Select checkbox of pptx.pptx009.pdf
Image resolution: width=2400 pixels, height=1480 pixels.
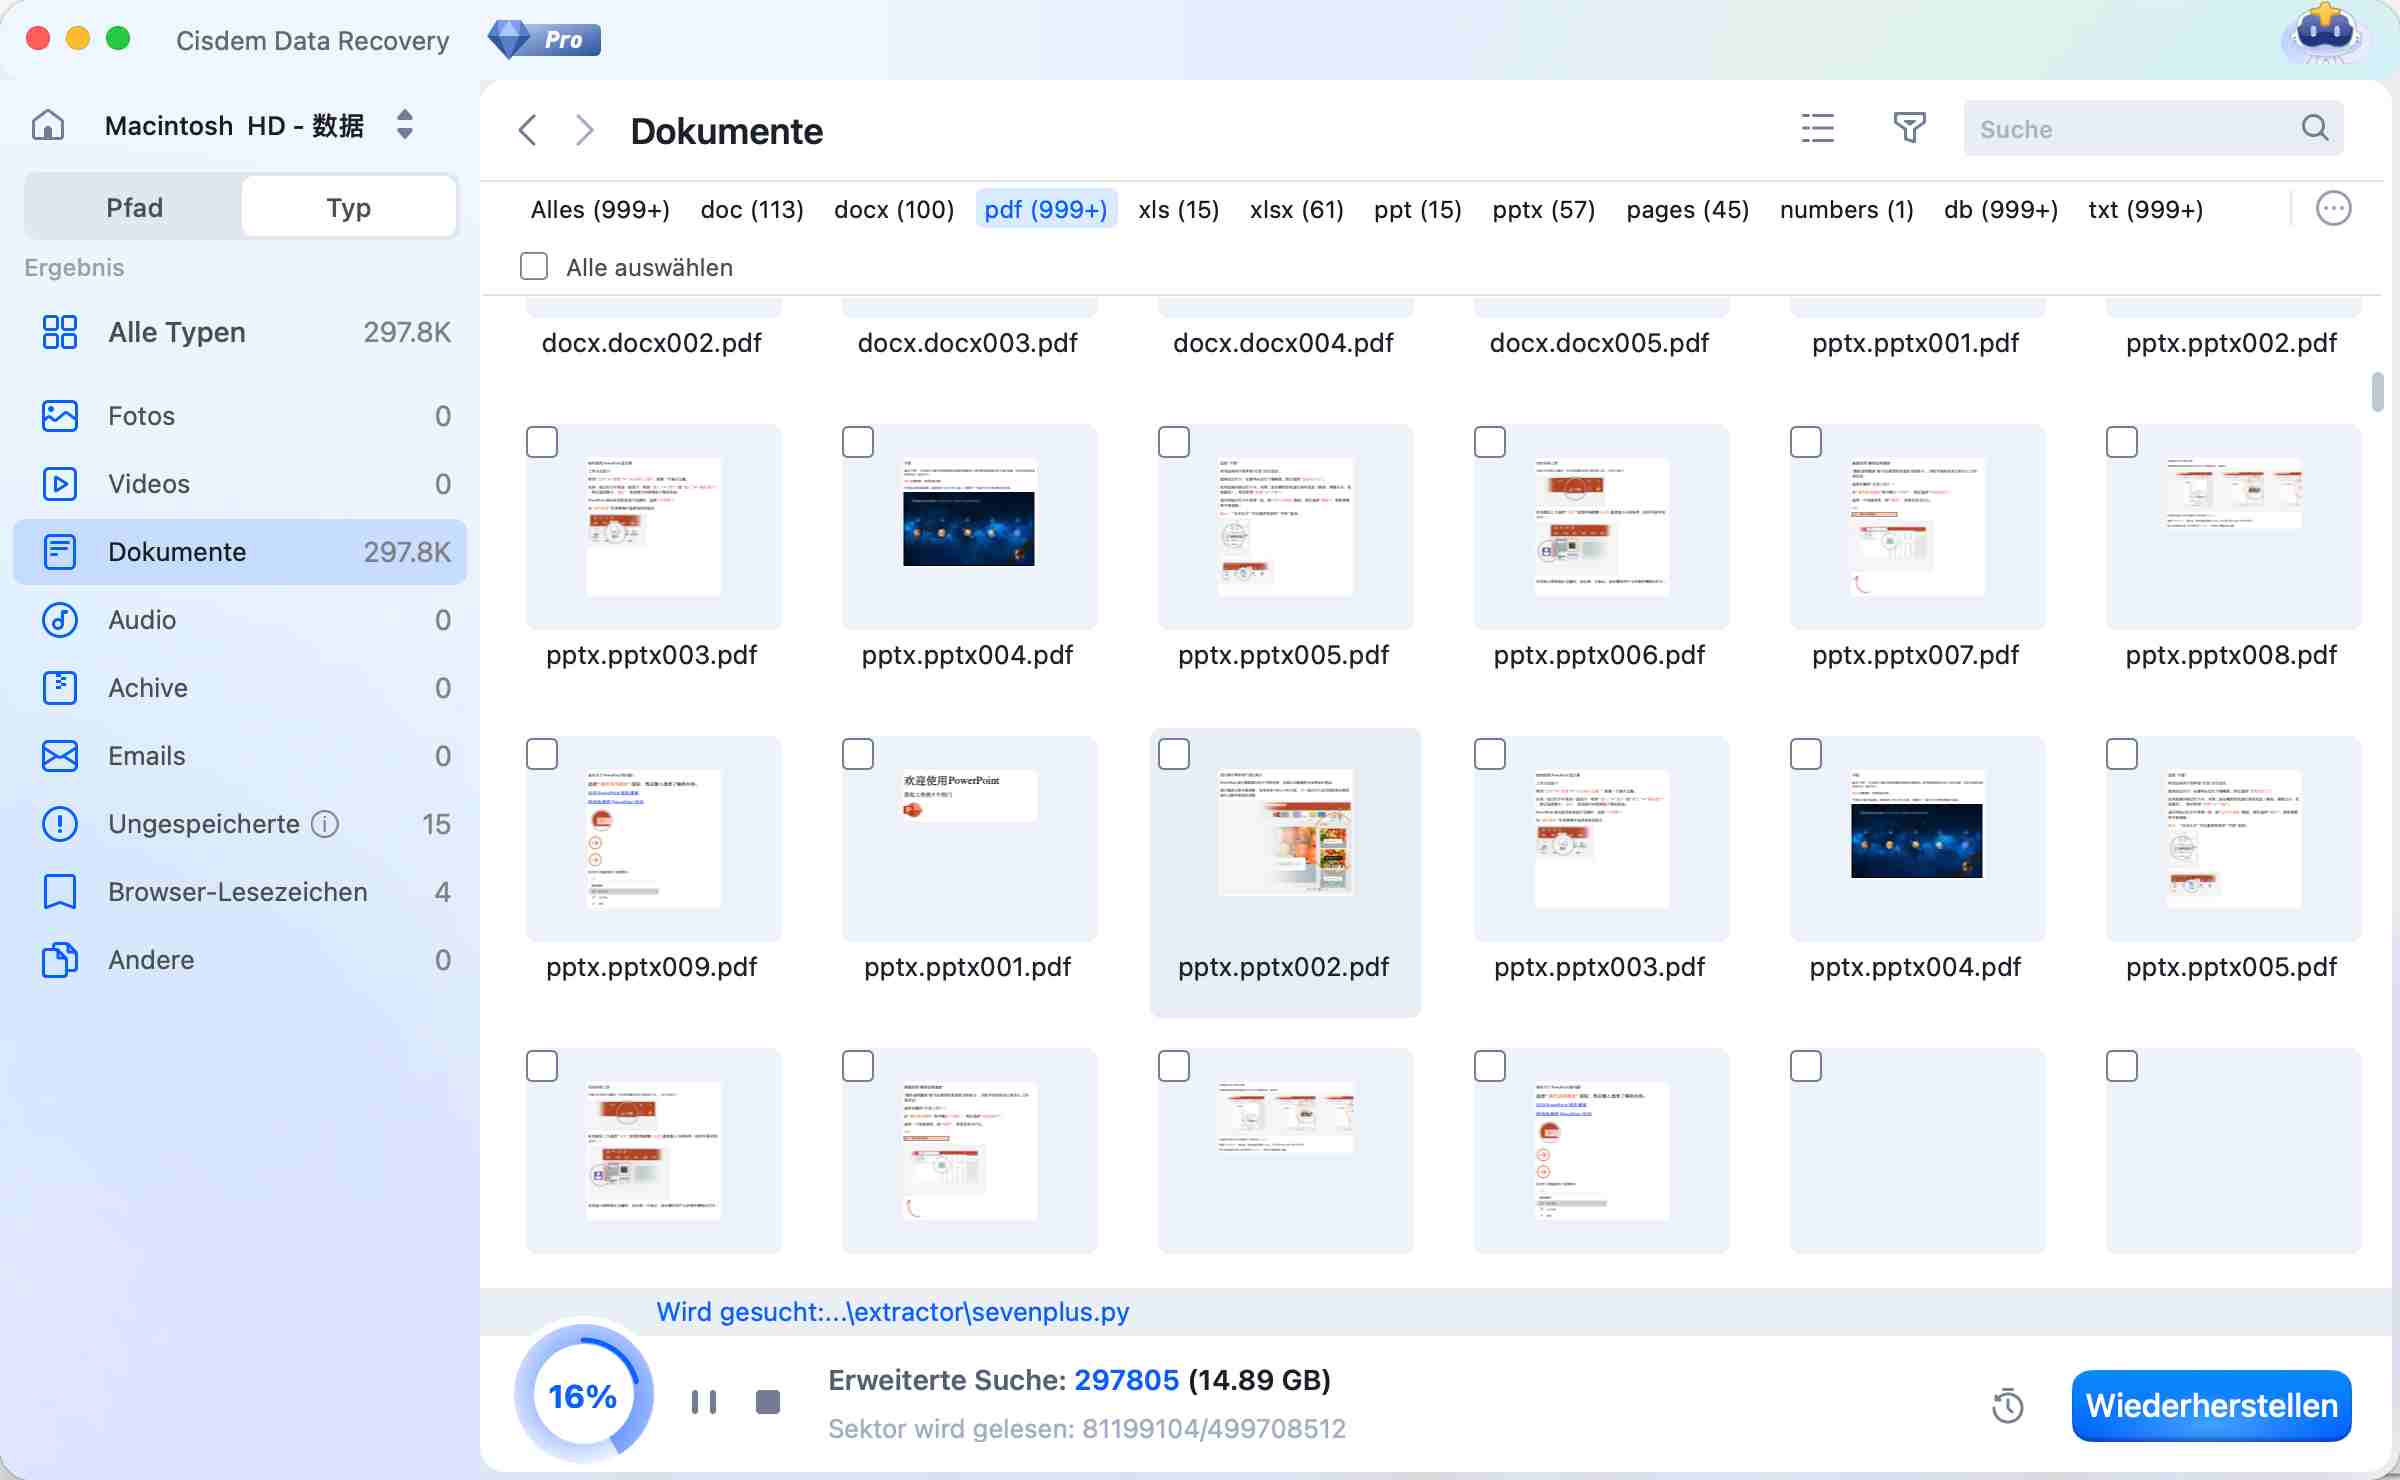pos(542,754)
